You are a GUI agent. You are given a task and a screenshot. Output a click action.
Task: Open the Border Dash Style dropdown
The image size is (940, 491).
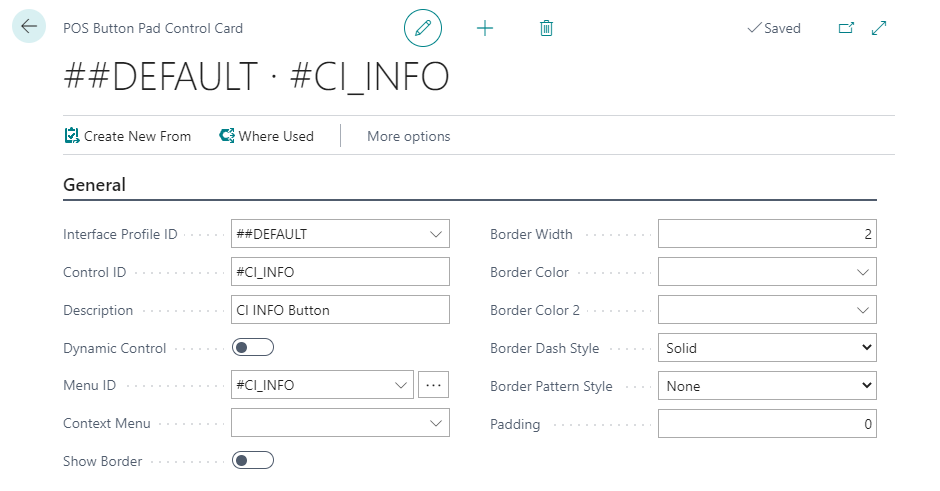point(767,348)
